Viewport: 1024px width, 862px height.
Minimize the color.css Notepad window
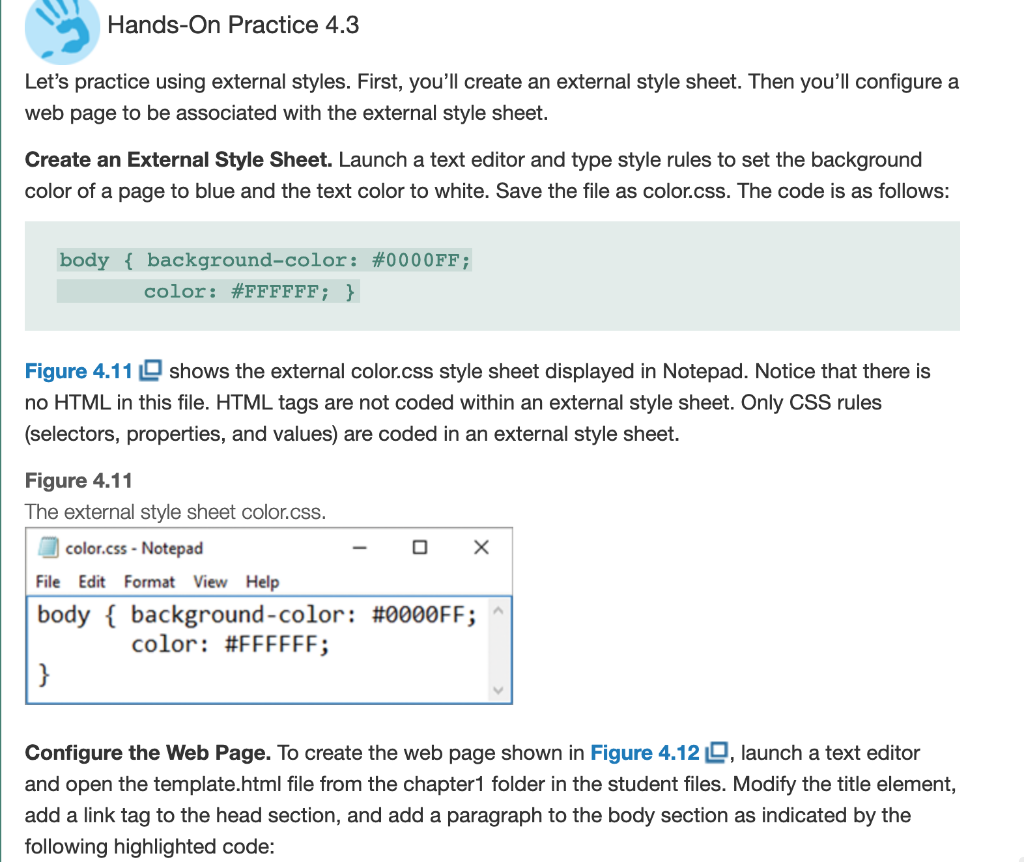(358, 548)
